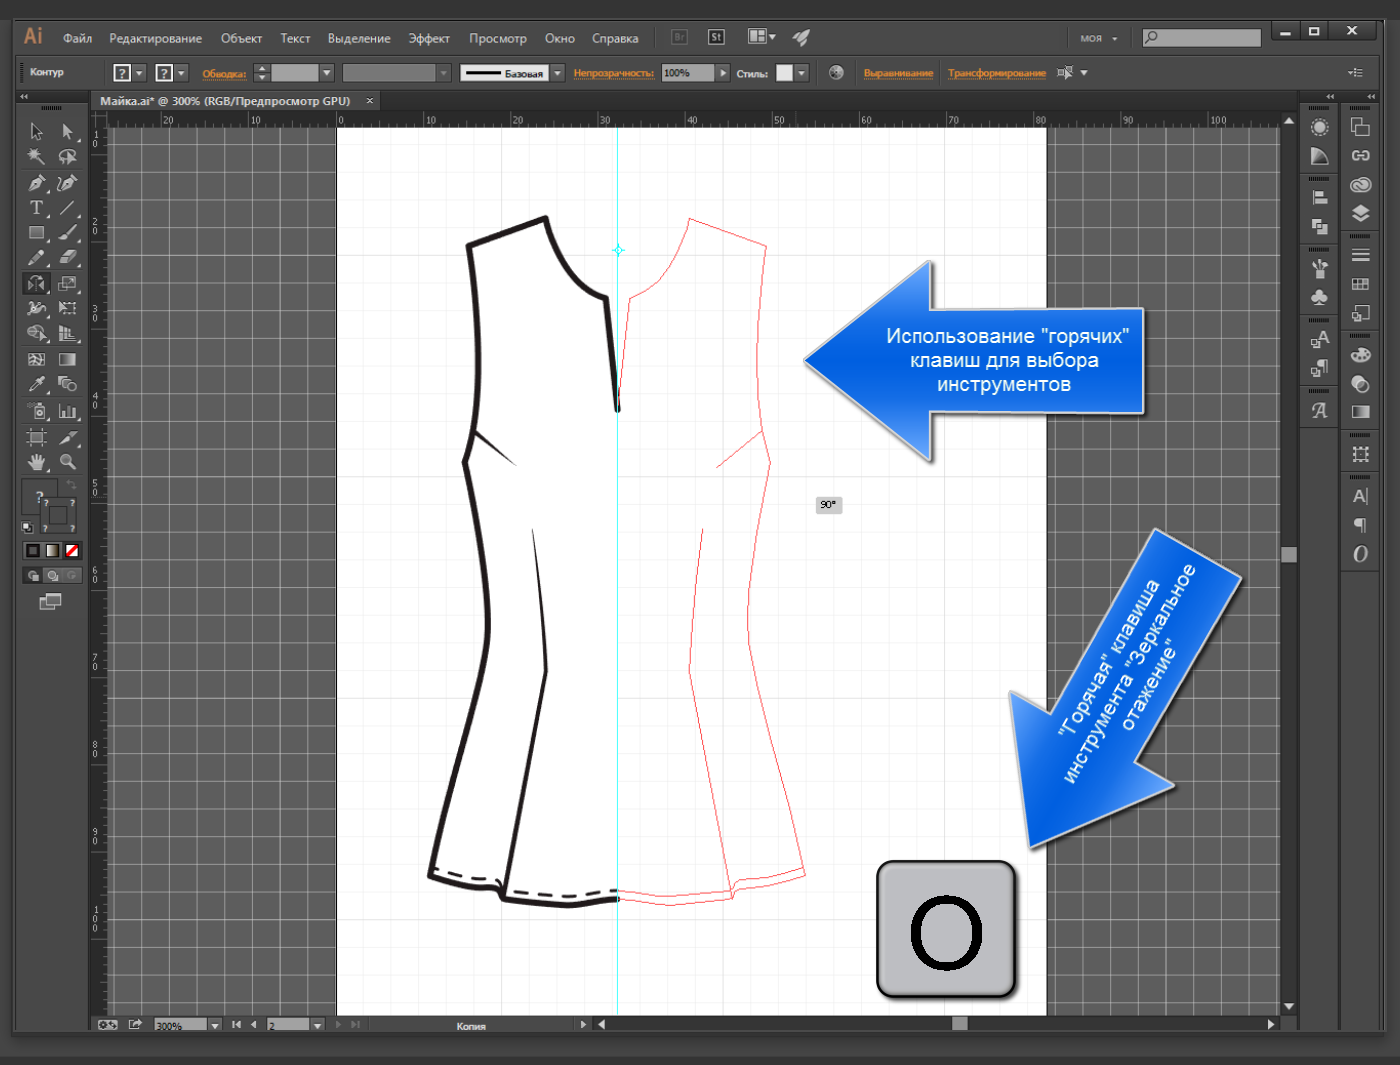Open the Просмотр menu
Image resolution: width=1400 pixels, height=1065 pixels.
(x=498, y=38)
